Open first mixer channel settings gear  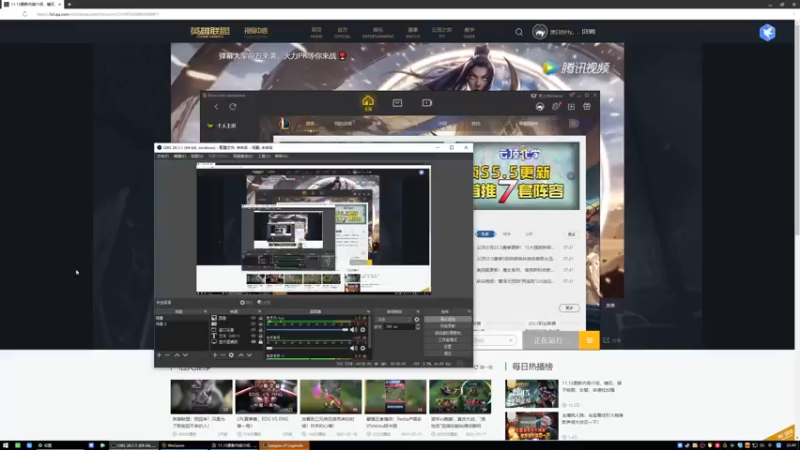pyautogui.click(x=363, y=330)
